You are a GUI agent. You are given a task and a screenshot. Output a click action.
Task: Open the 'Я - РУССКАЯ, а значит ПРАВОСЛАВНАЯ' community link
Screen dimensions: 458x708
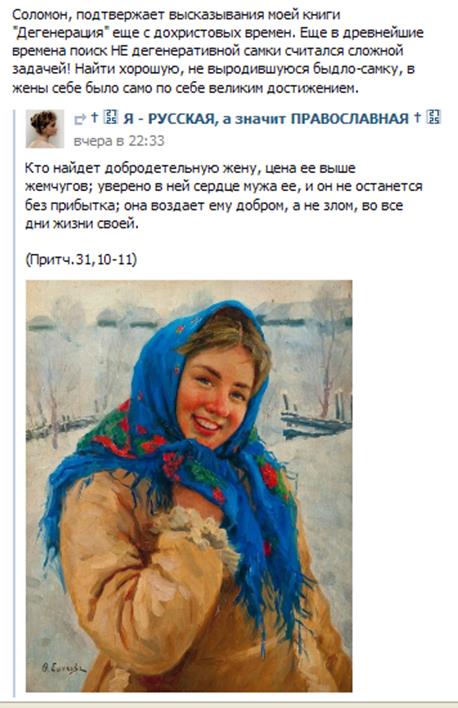(266, 119)
